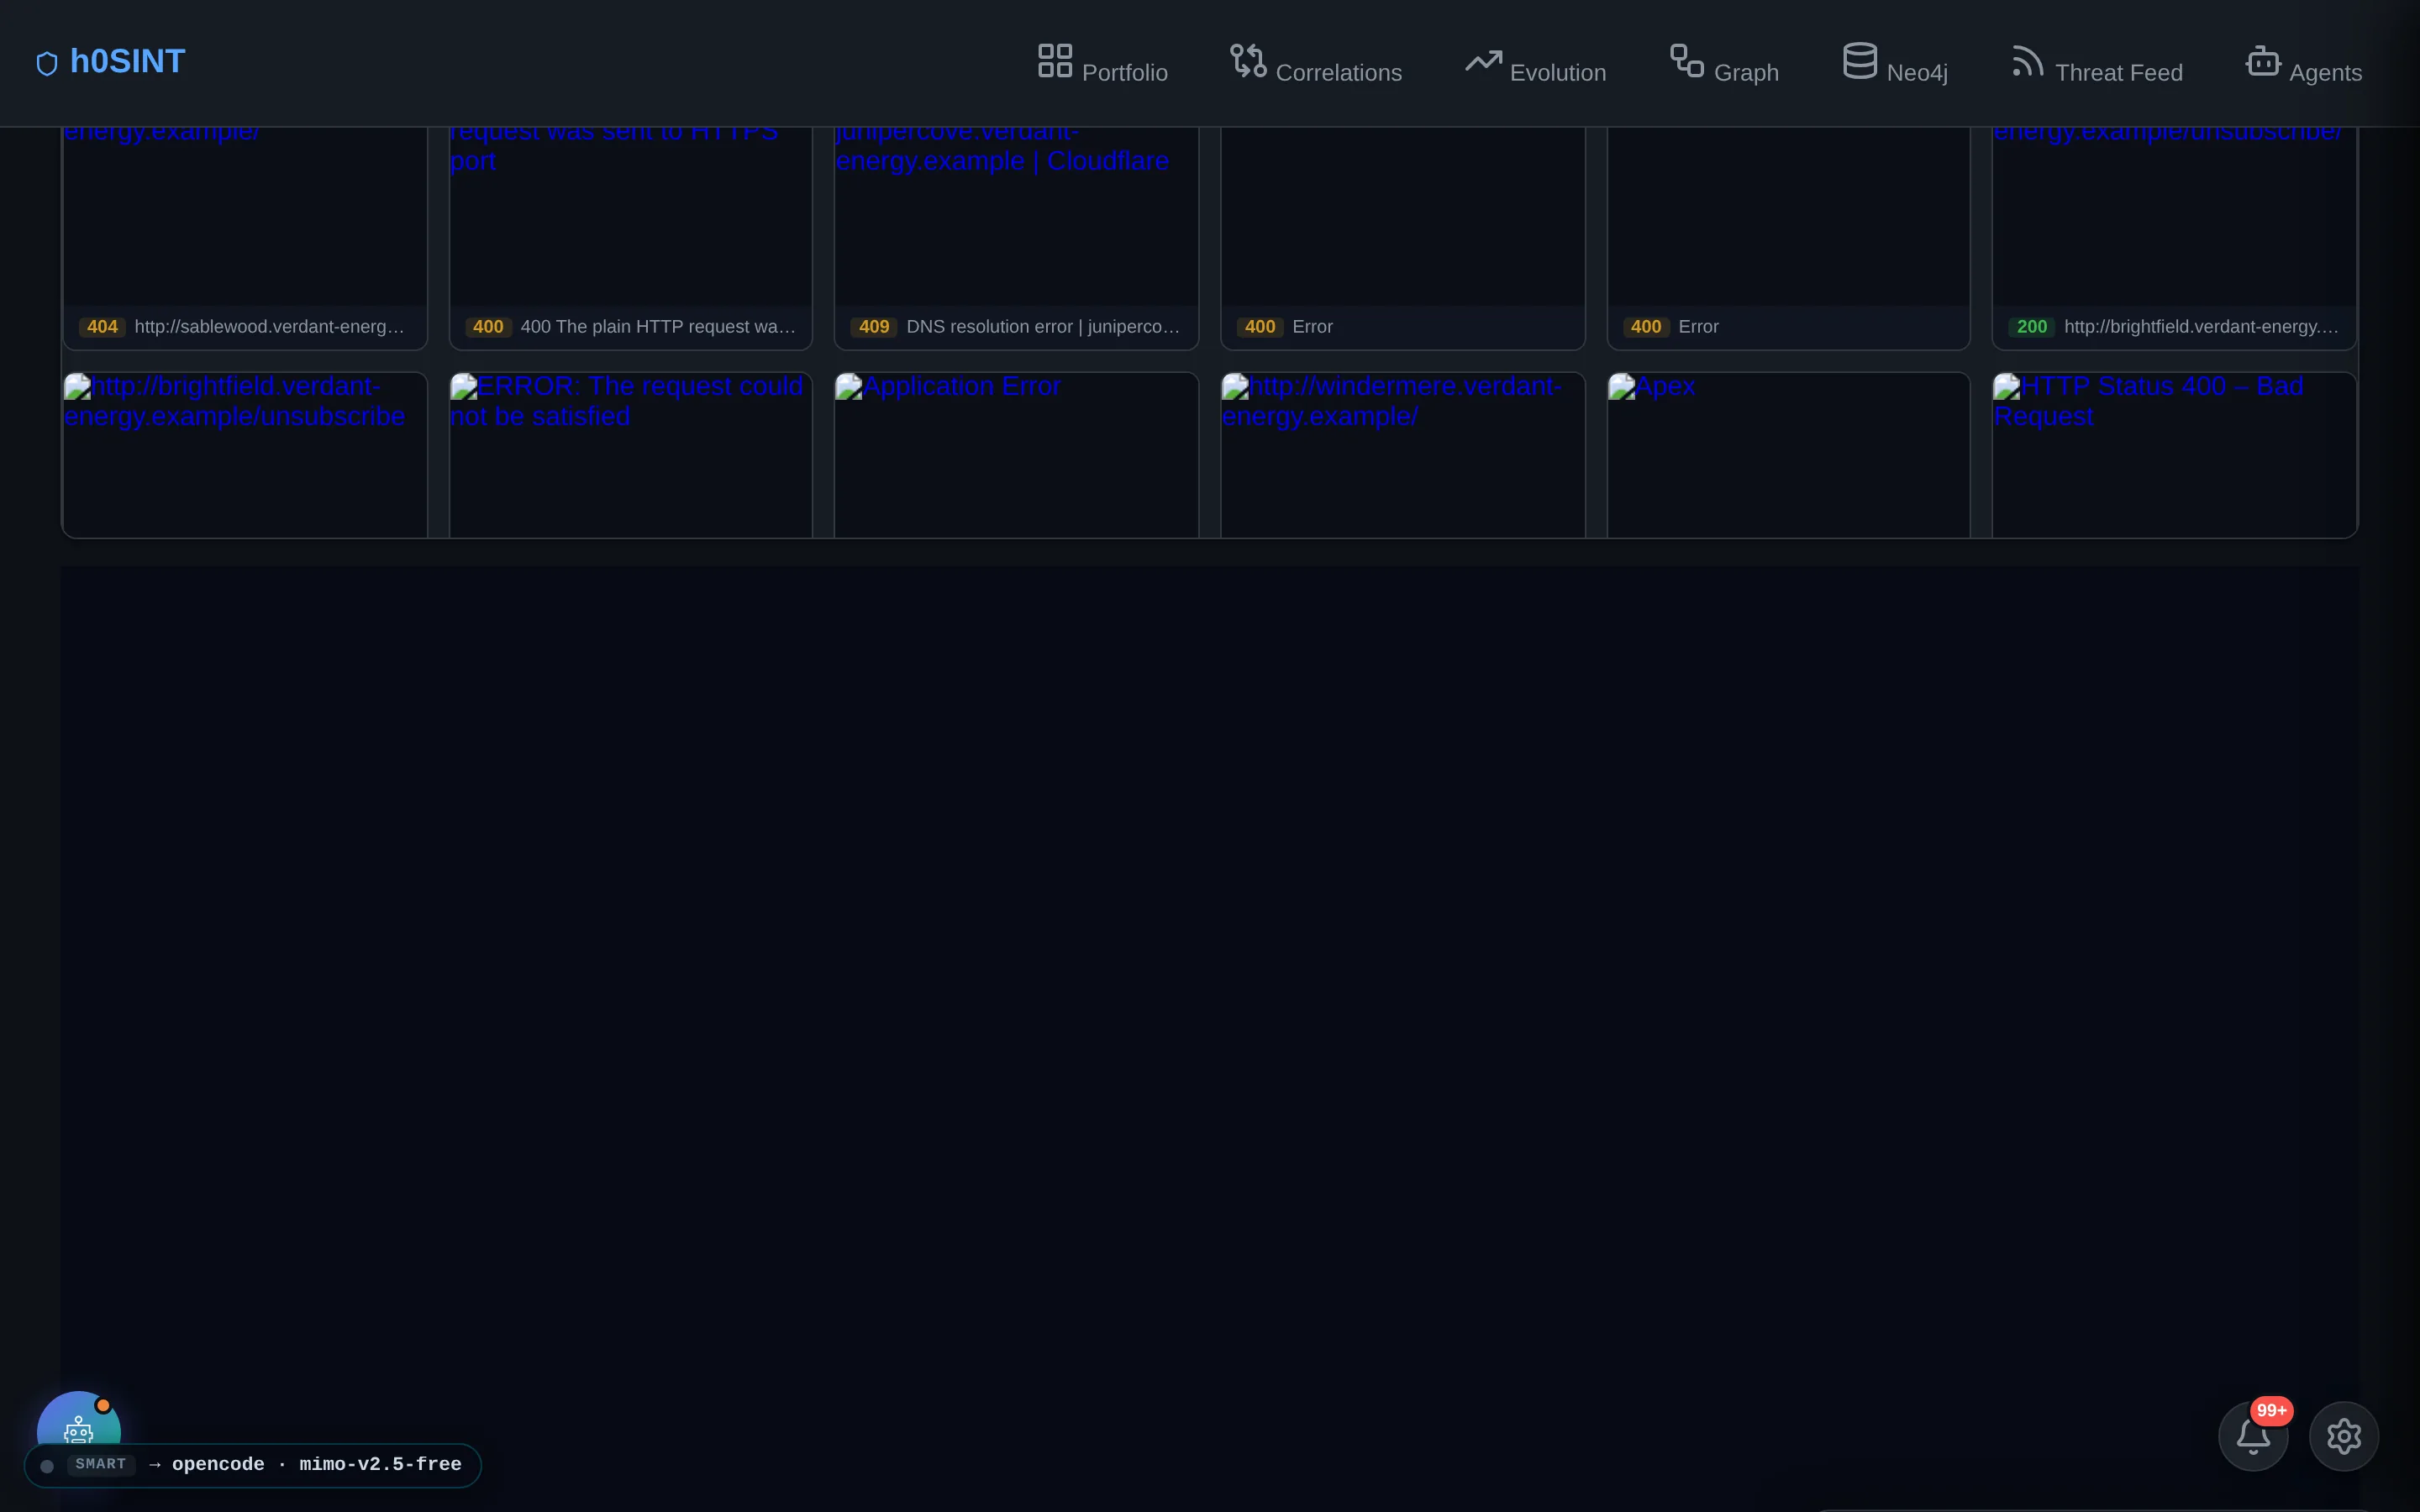
Task: Select the sablewood.verdant-energy URL caption
Action: 270,327
